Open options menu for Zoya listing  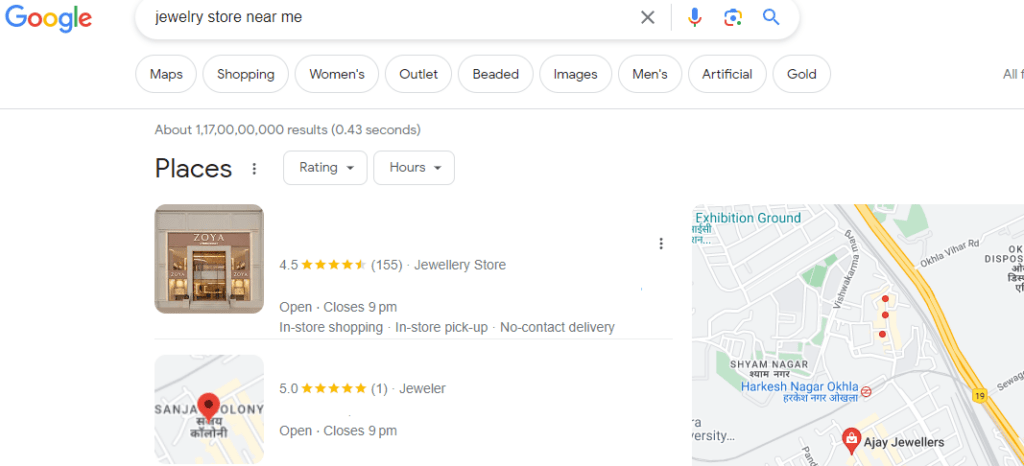tap(661, 243)
